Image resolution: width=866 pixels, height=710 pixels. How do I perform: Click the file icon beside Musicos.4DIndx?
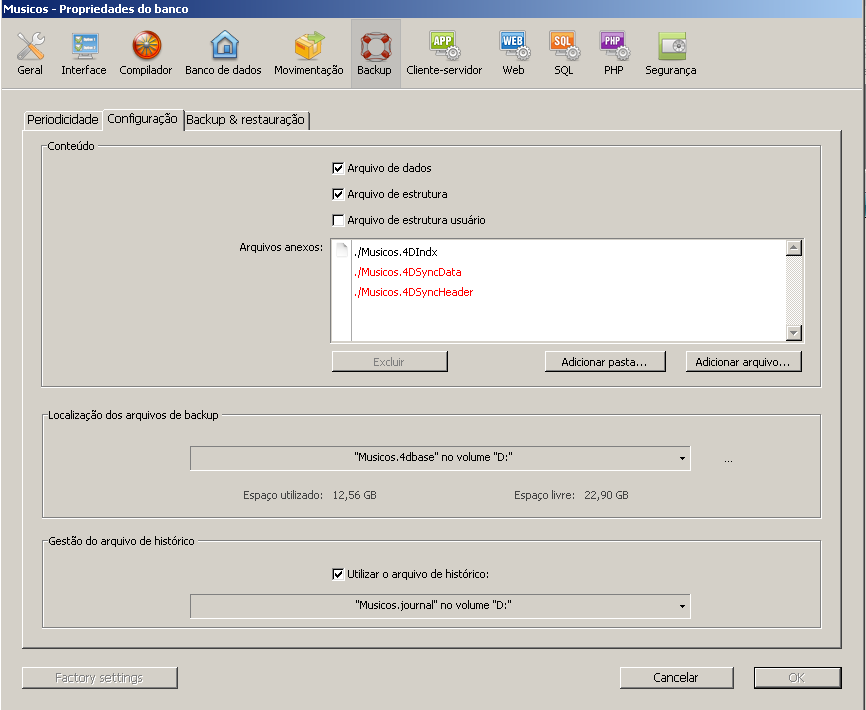click(x=342, y=251)
